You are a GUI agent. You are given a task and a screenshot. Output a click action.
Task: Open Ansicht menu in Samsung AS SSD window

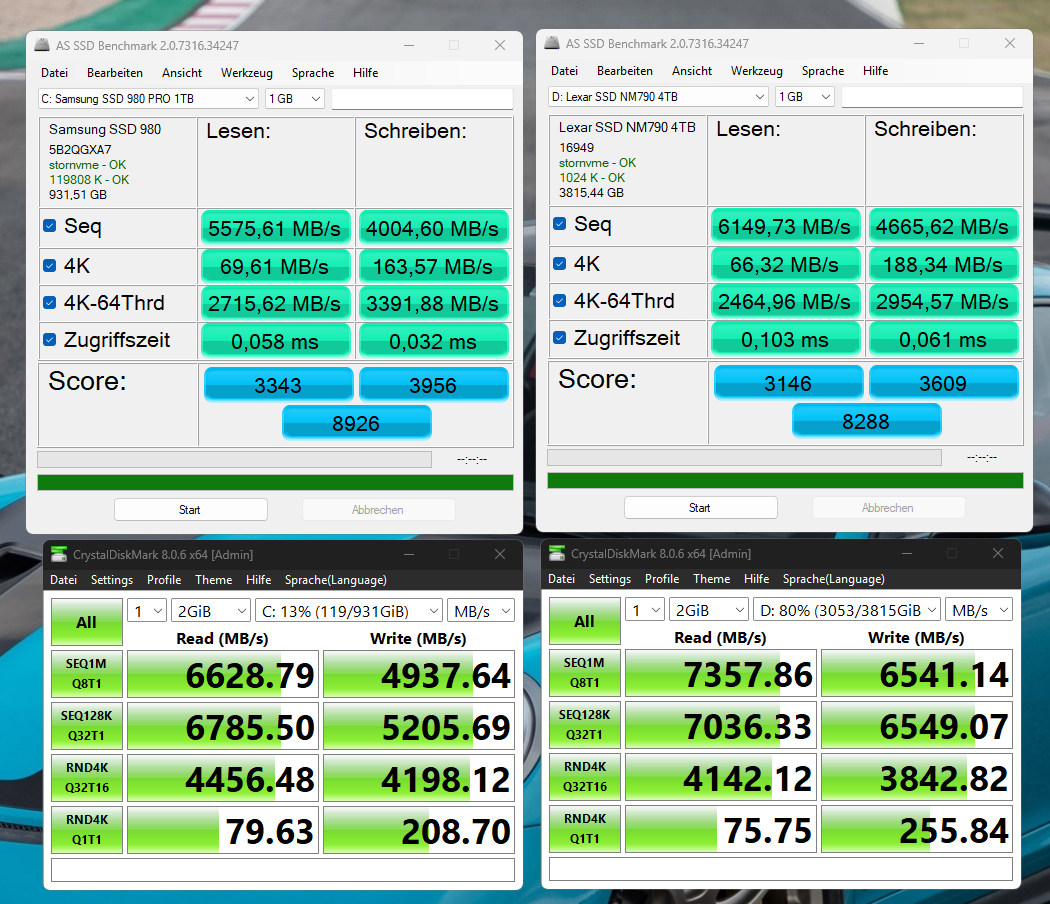182,72
